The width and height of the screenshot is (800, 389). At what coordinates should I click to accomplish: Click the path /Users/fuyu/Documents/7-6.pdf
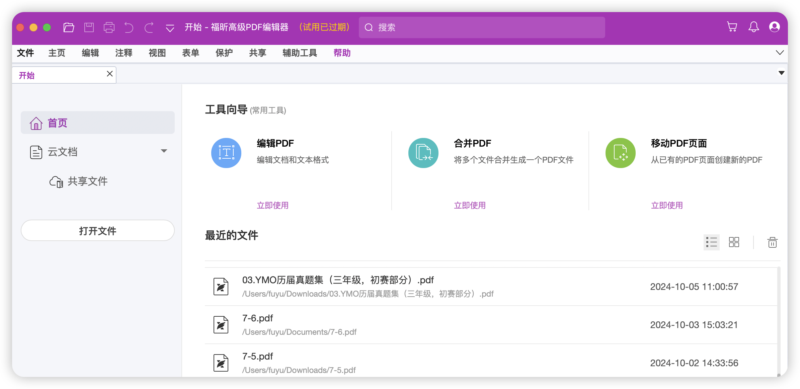[299, 332]
